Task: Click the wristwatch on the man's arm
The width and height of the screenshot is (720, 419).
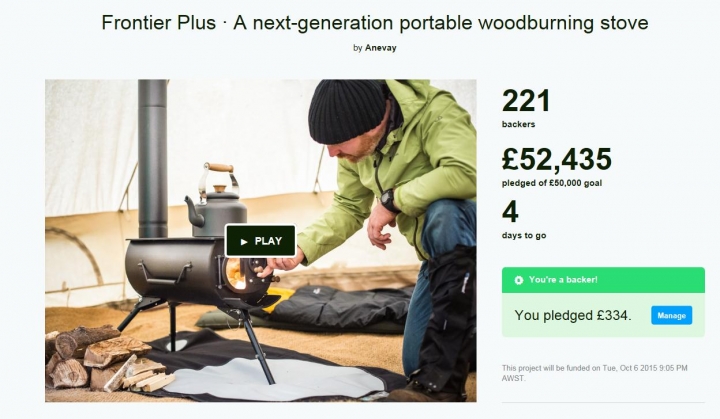Action: click(x=389, y=201)
